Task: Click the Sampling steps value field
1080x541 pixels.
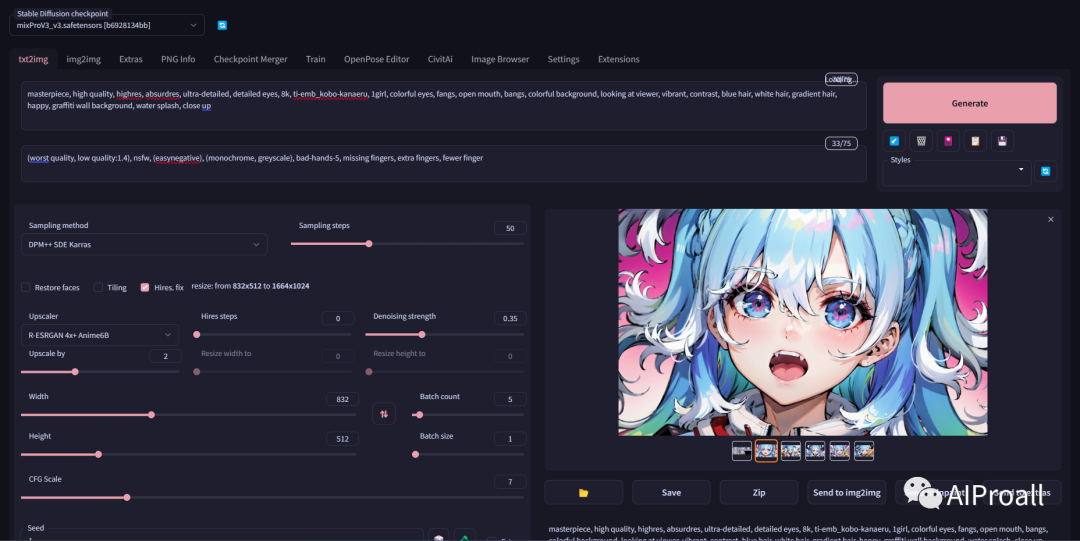Action: [x=510, y=228]
